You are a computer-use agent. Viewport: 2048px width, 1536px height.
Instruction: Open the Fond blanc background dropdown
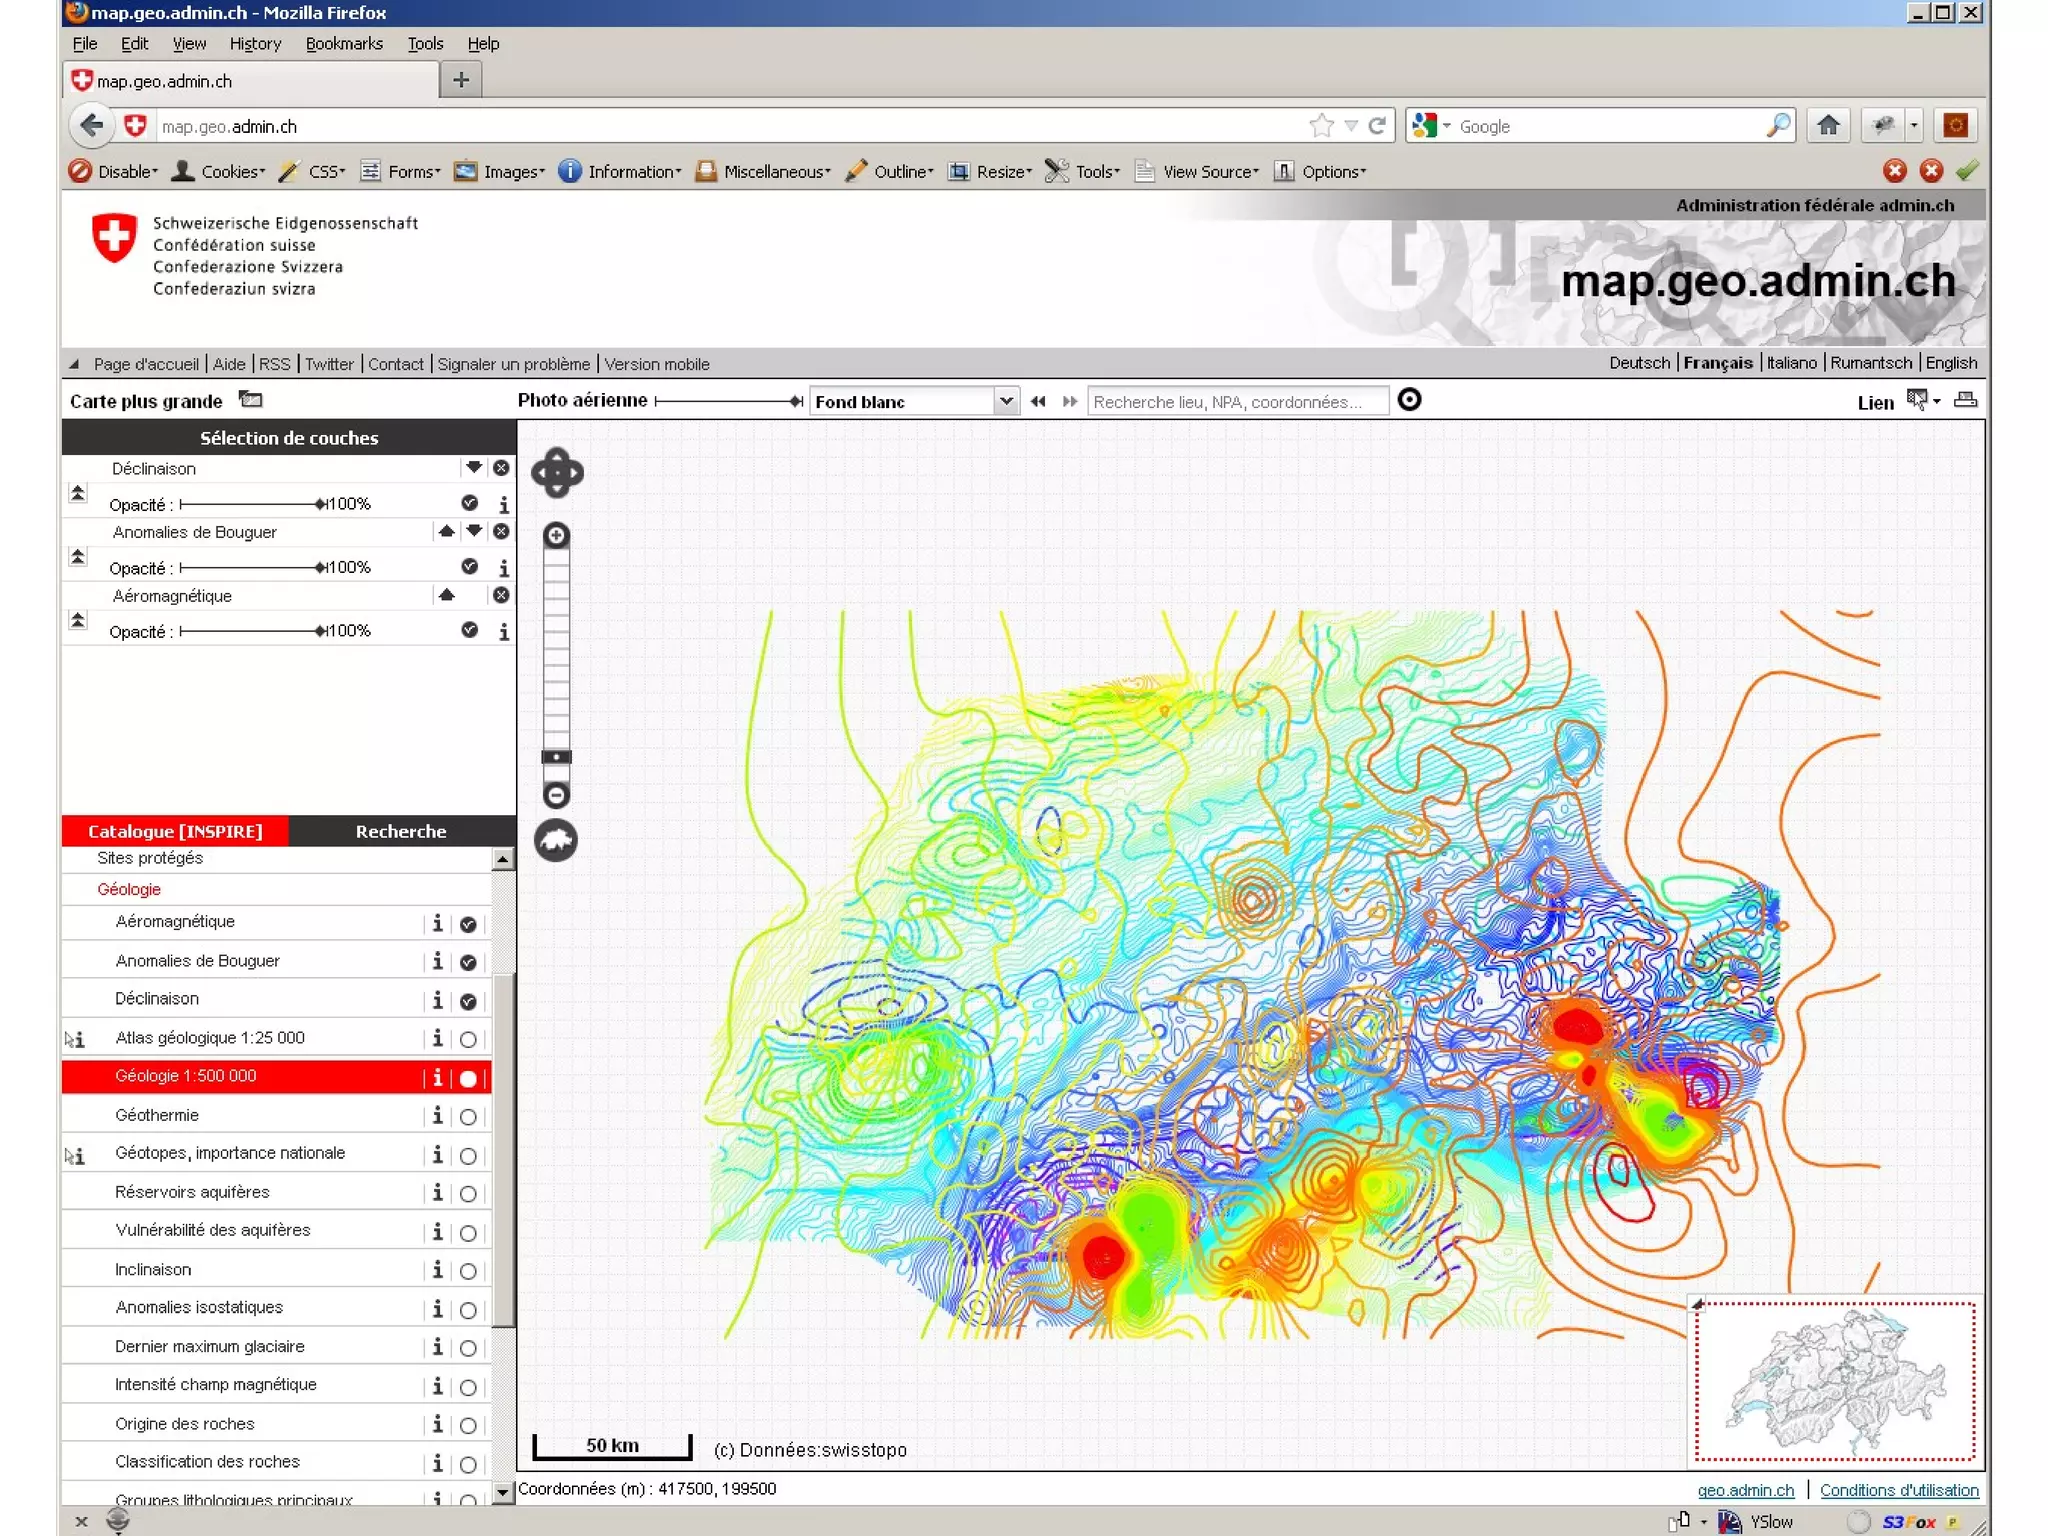[1006, 401]
